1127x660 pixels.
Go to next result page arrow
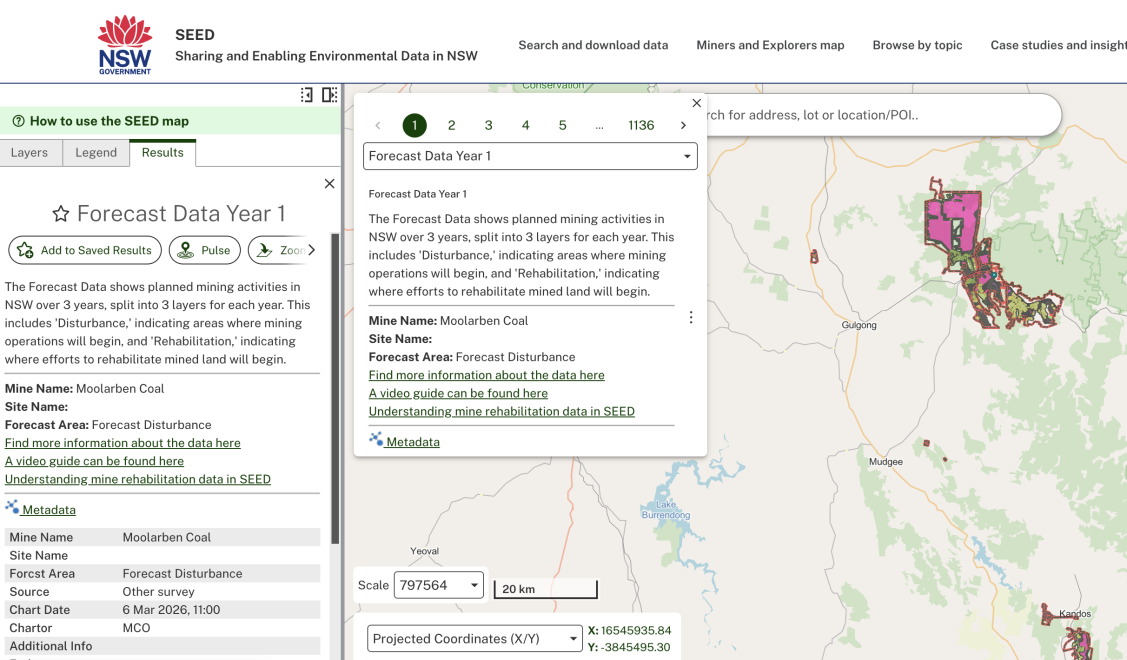click(x=683, y=125)
